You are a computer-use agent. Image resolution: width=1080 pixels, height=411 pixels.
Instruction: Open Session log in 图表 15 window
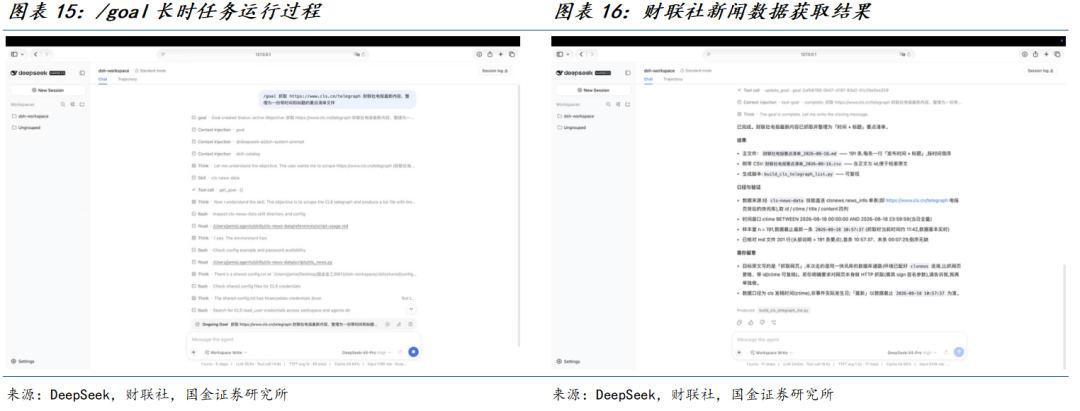tap(495, 70)
